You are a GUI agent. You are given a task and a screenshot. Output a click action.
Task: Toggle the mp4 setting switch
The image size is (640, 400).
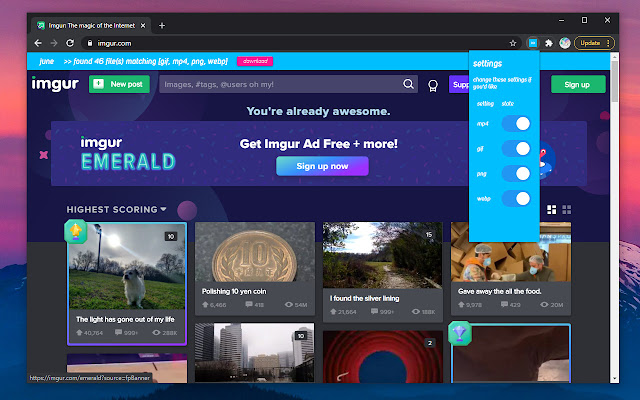click(x=516, y=123)
